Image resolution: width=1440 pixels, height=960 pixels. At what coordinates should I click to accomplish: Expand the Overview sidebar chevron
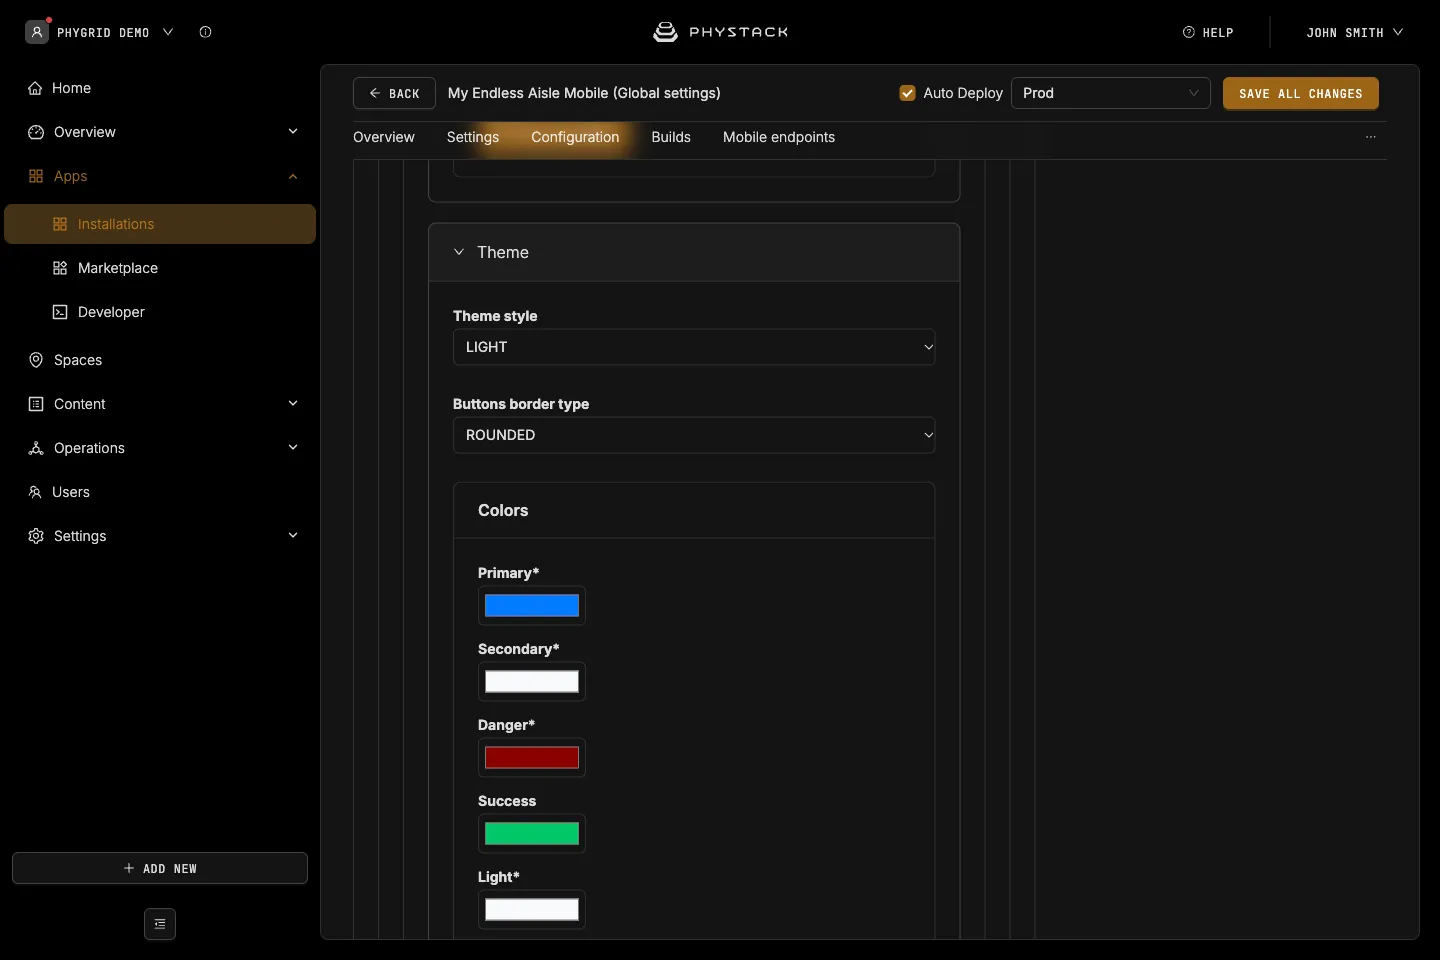pos(293,131)
